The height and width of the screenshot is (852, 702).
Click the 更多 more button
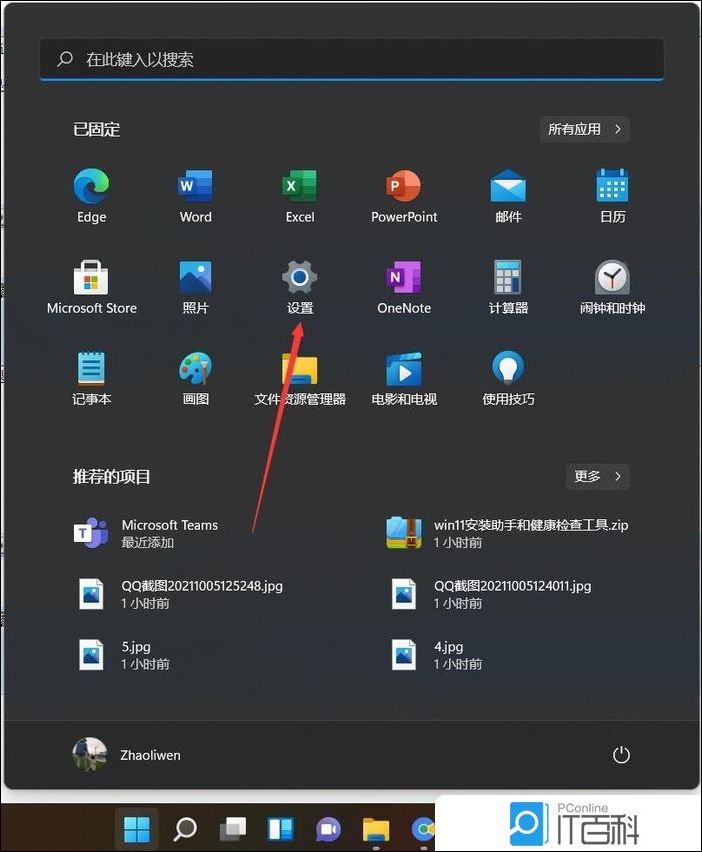pos(598,477)
